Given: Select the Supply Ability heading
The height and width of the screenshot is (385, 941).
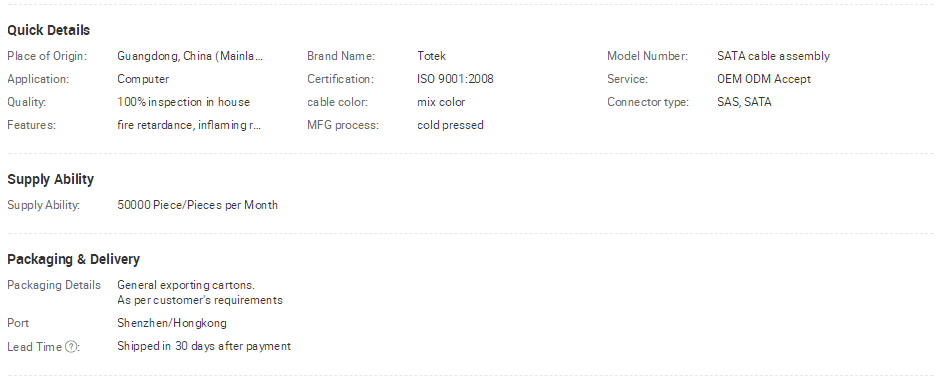Looking at the screenshot, I should (x=50, y=179).
